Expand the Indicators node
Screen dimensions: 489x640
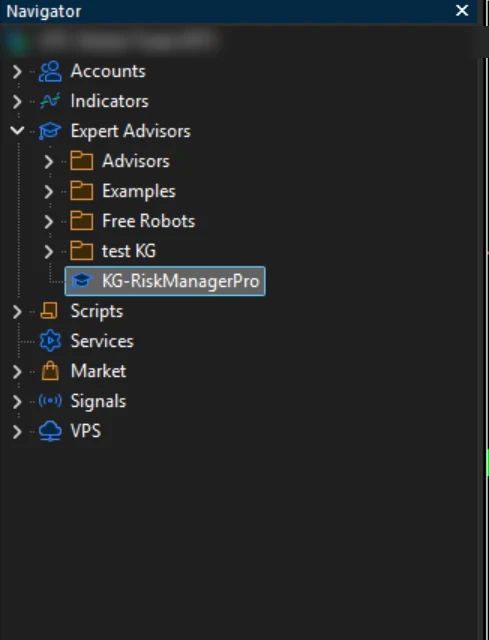17,102
